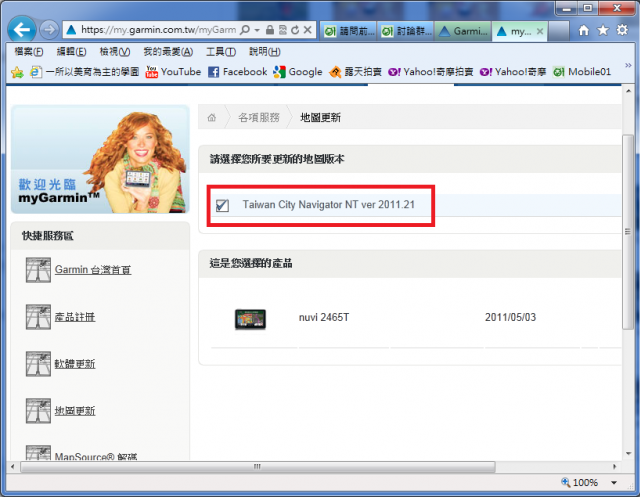Click the breadcrumb home icon
The width and height of the screenshot is (640, 497).
pos(211,118)
